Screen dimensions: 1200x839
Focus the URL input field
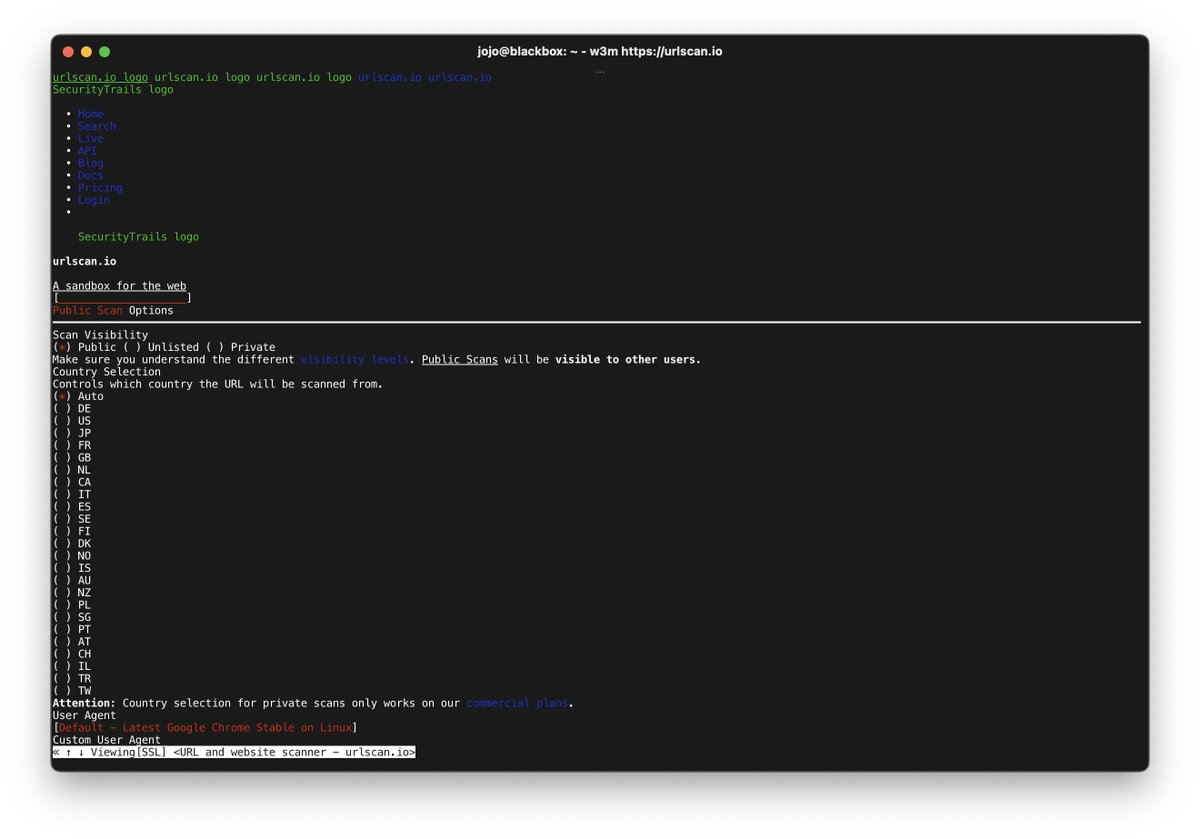click(122, 298)
